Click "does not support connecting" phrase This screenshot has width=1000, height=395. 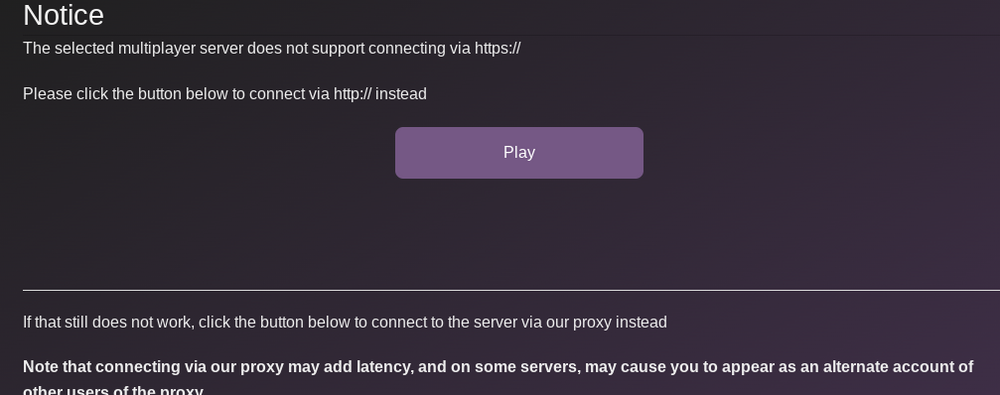tap(337, 48)
